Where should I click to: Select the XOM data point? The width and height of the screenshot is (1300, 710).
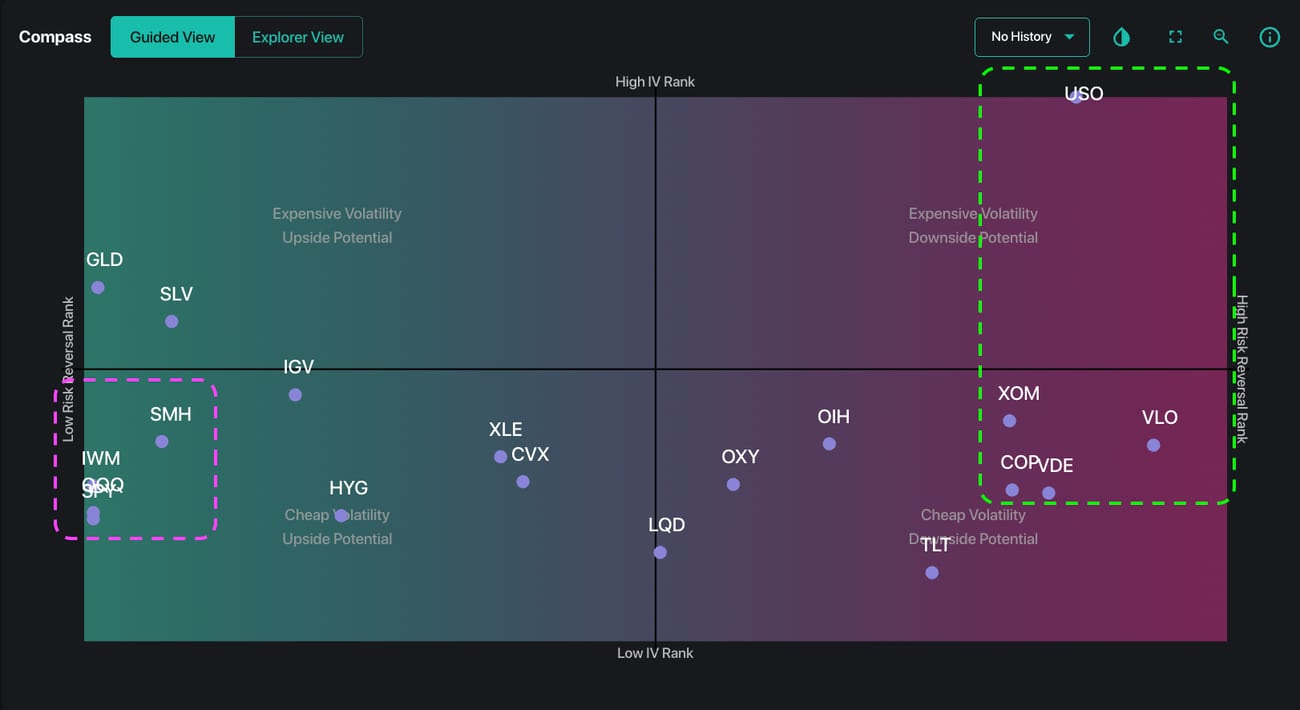(1009, 421)
